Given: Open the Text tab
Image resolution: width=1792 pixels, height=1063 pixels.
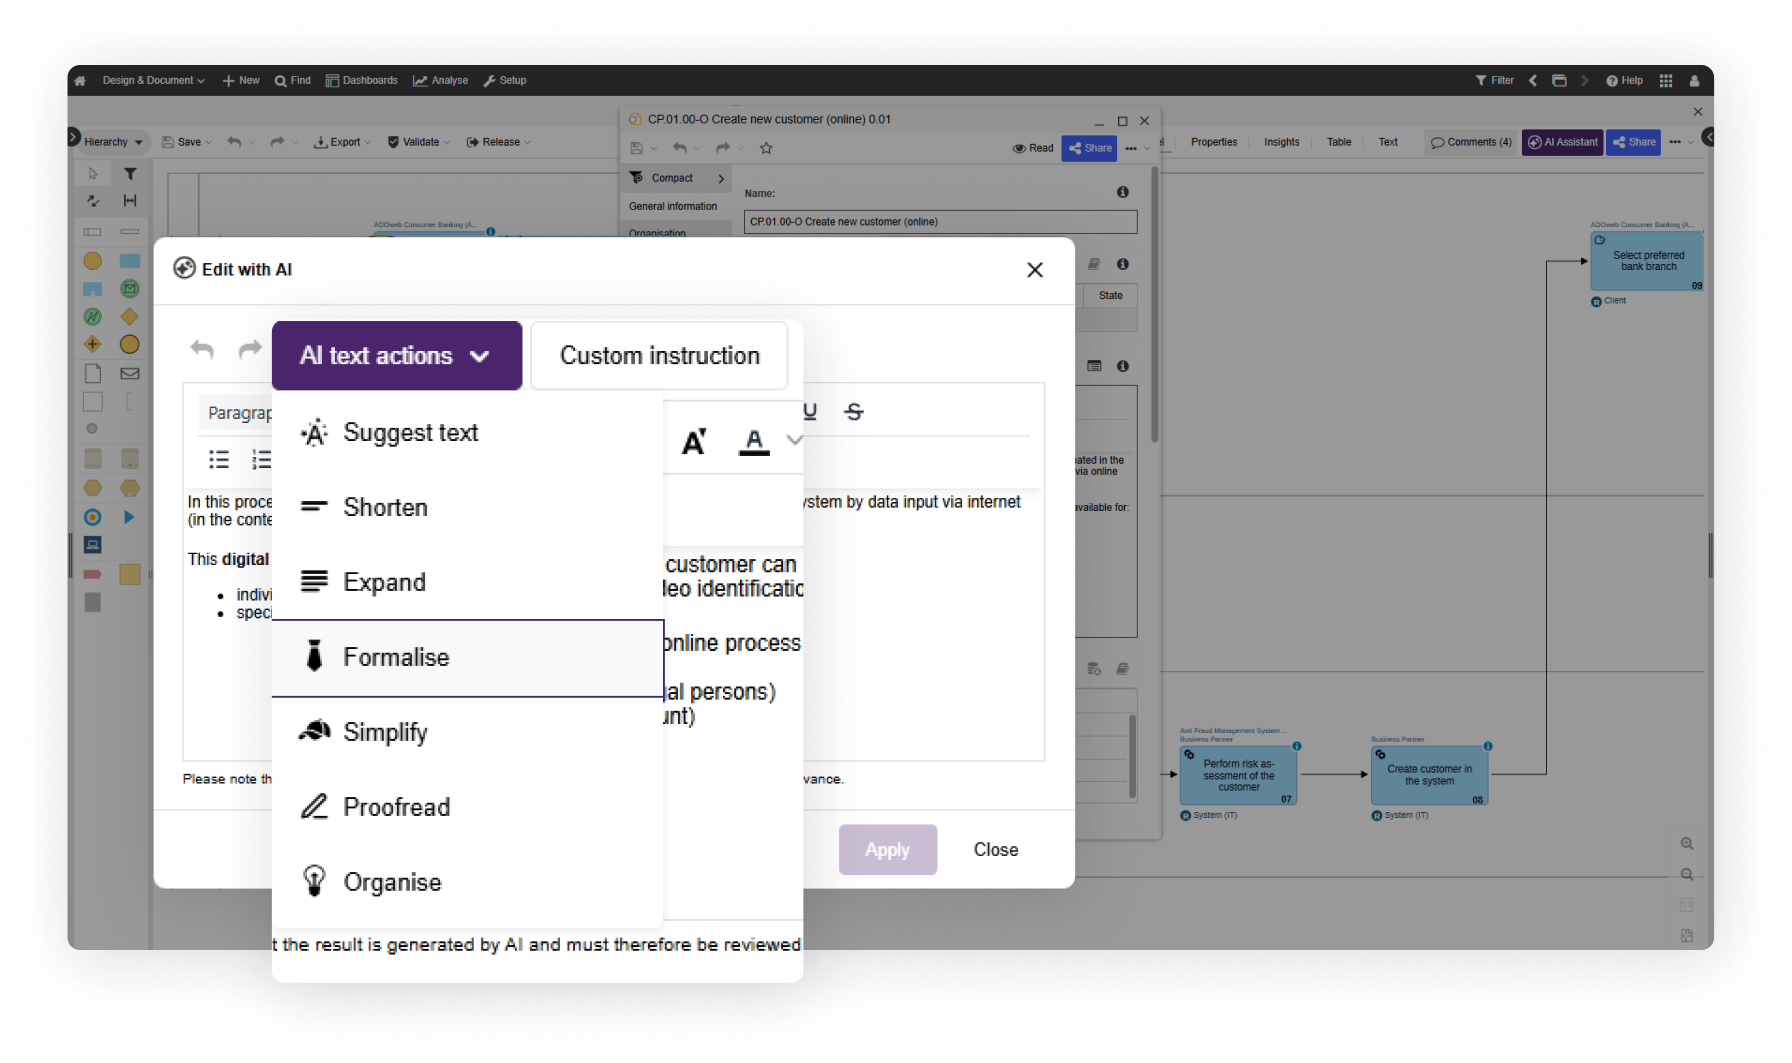Looking at the screenshot, I should (x=1388, y=142).
